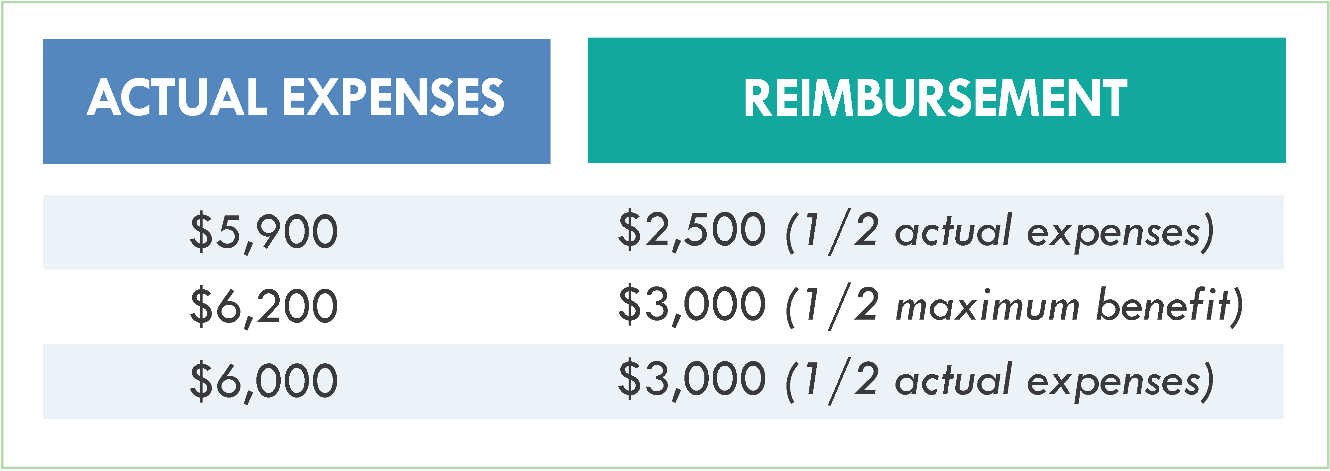Click the $3,000 amount beside maximum benefit
Viewport: 1330px width, 471px height.
coord(692,307)
